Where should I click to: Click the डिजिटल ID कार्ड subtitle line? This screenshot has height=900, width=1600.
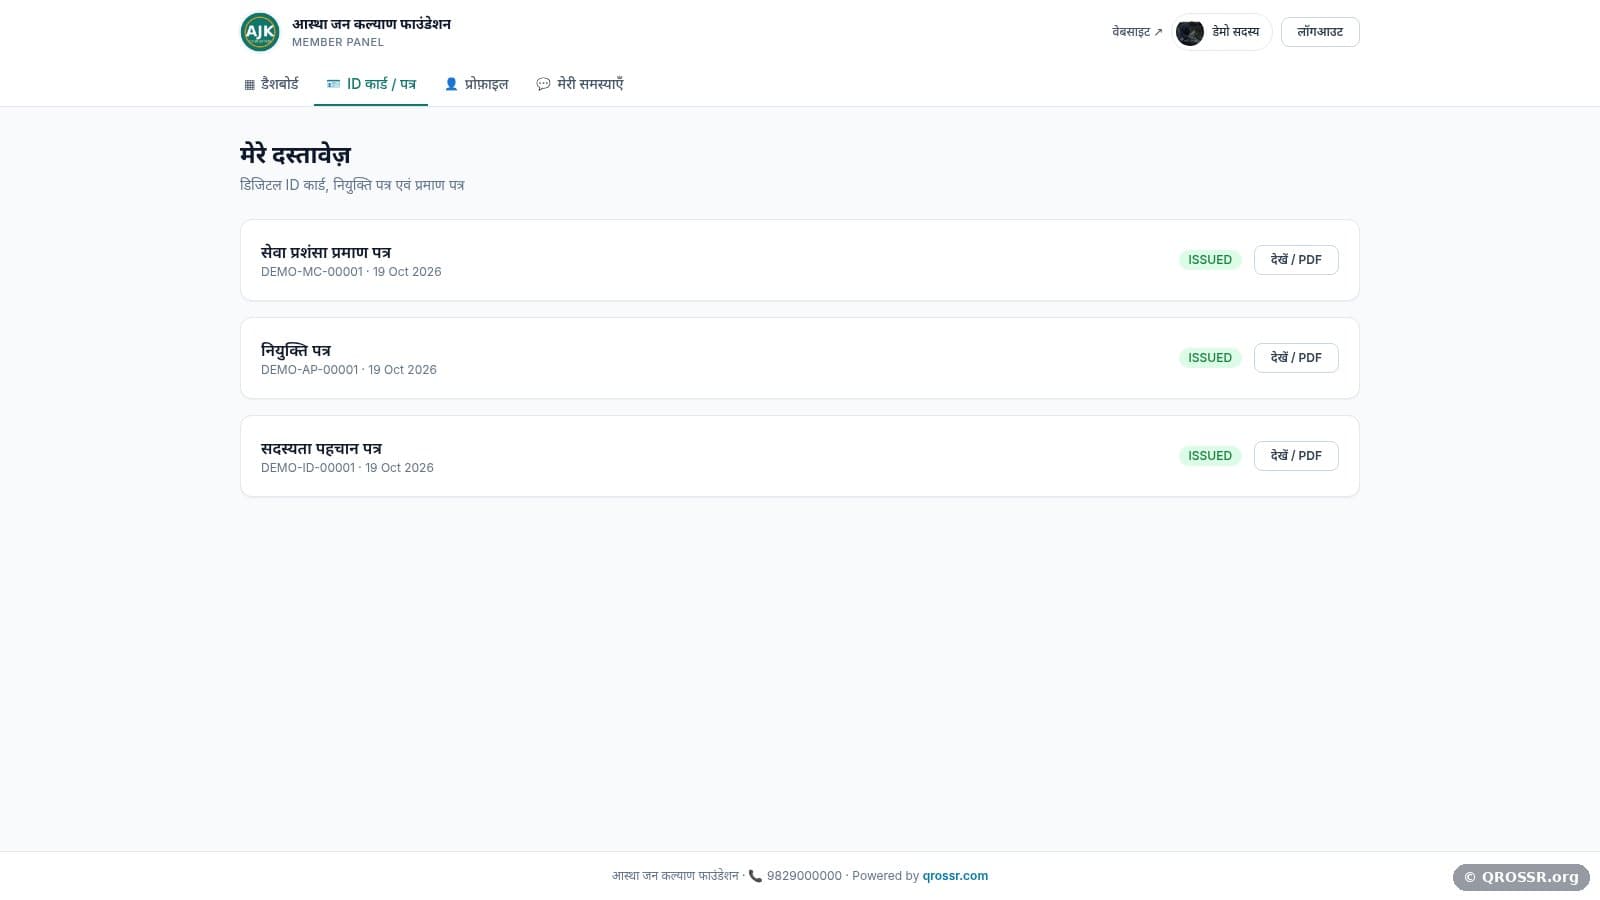(352, 185)
